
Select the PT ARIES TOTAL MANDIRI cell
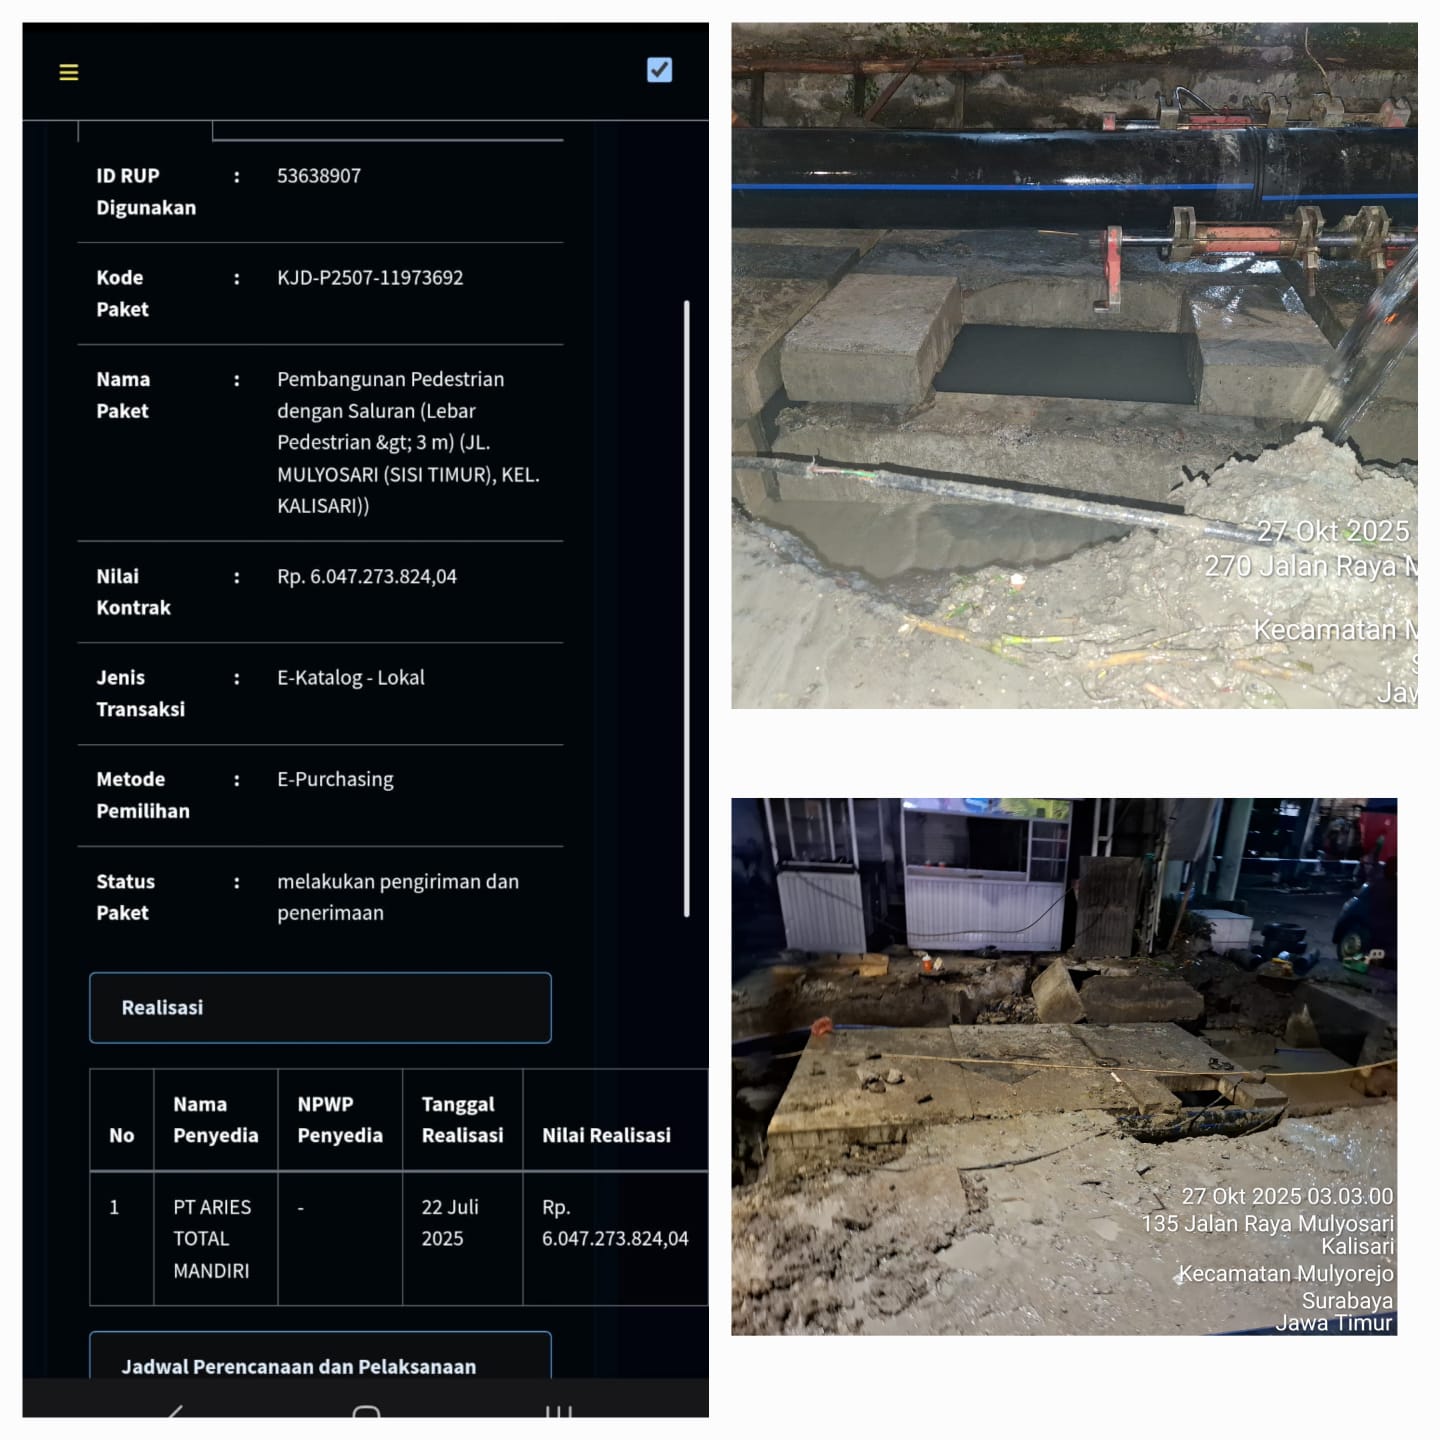[212, 1238]
